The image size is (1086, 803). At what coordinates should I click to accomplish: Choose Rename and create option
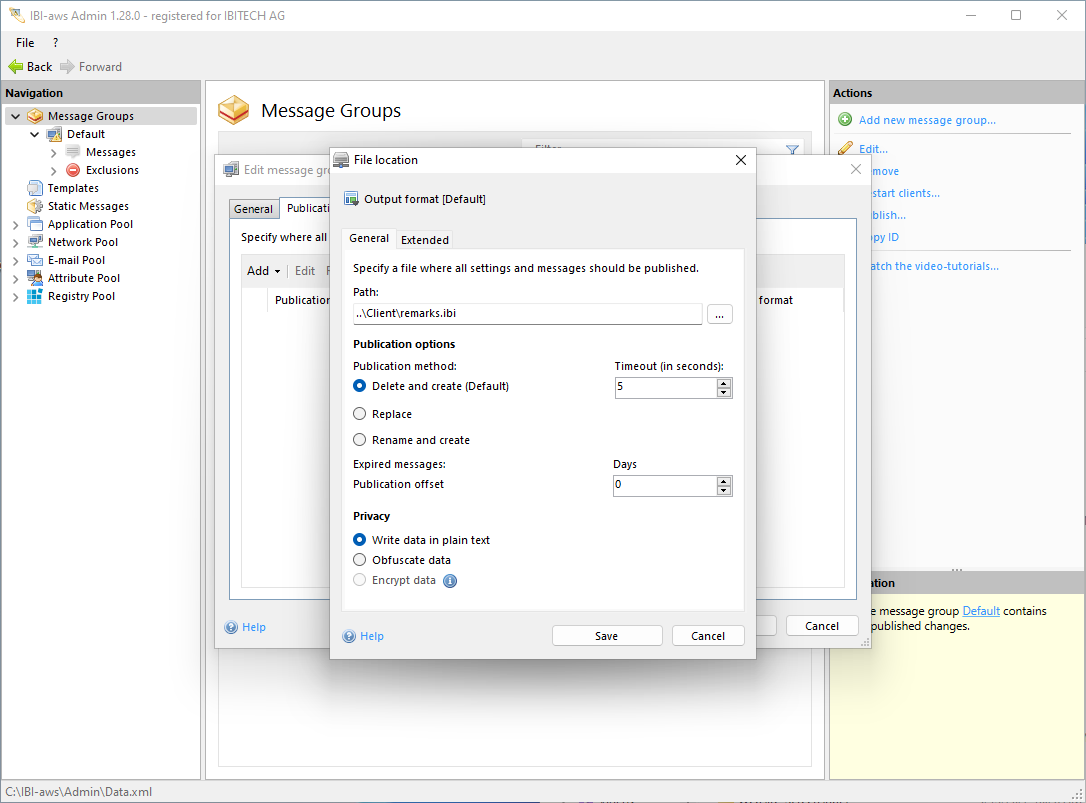[x=360, y=440]
